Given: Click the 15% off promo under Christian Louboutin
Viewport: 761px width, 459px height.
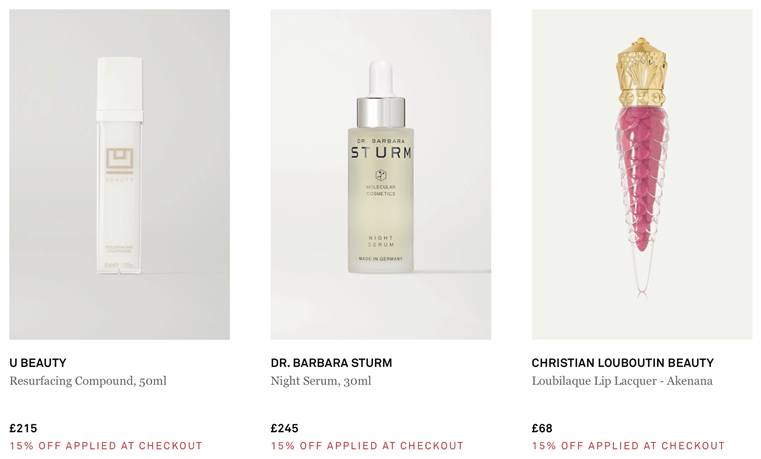Looking at the screenshot, I should tap(629, 445).
